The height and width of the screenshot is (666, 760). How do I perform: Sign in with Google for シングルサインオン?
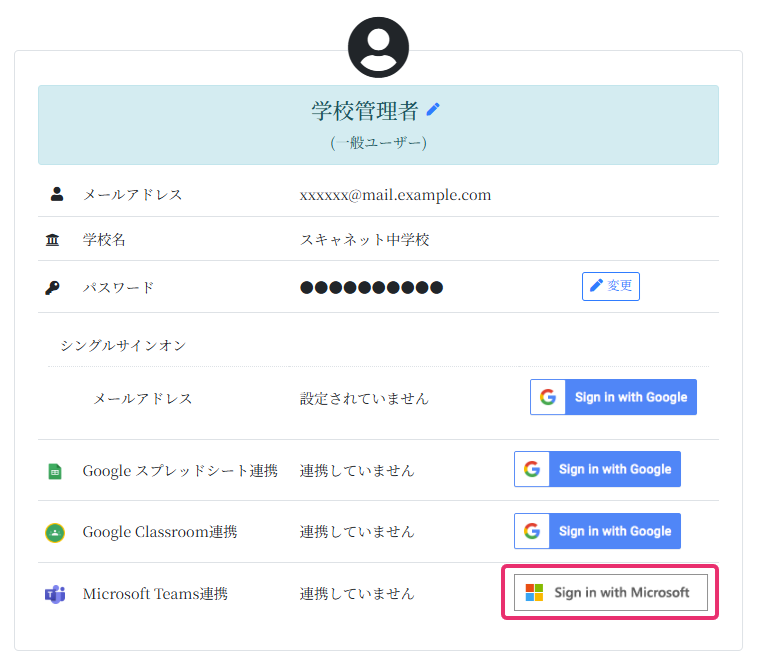point(613,397)
